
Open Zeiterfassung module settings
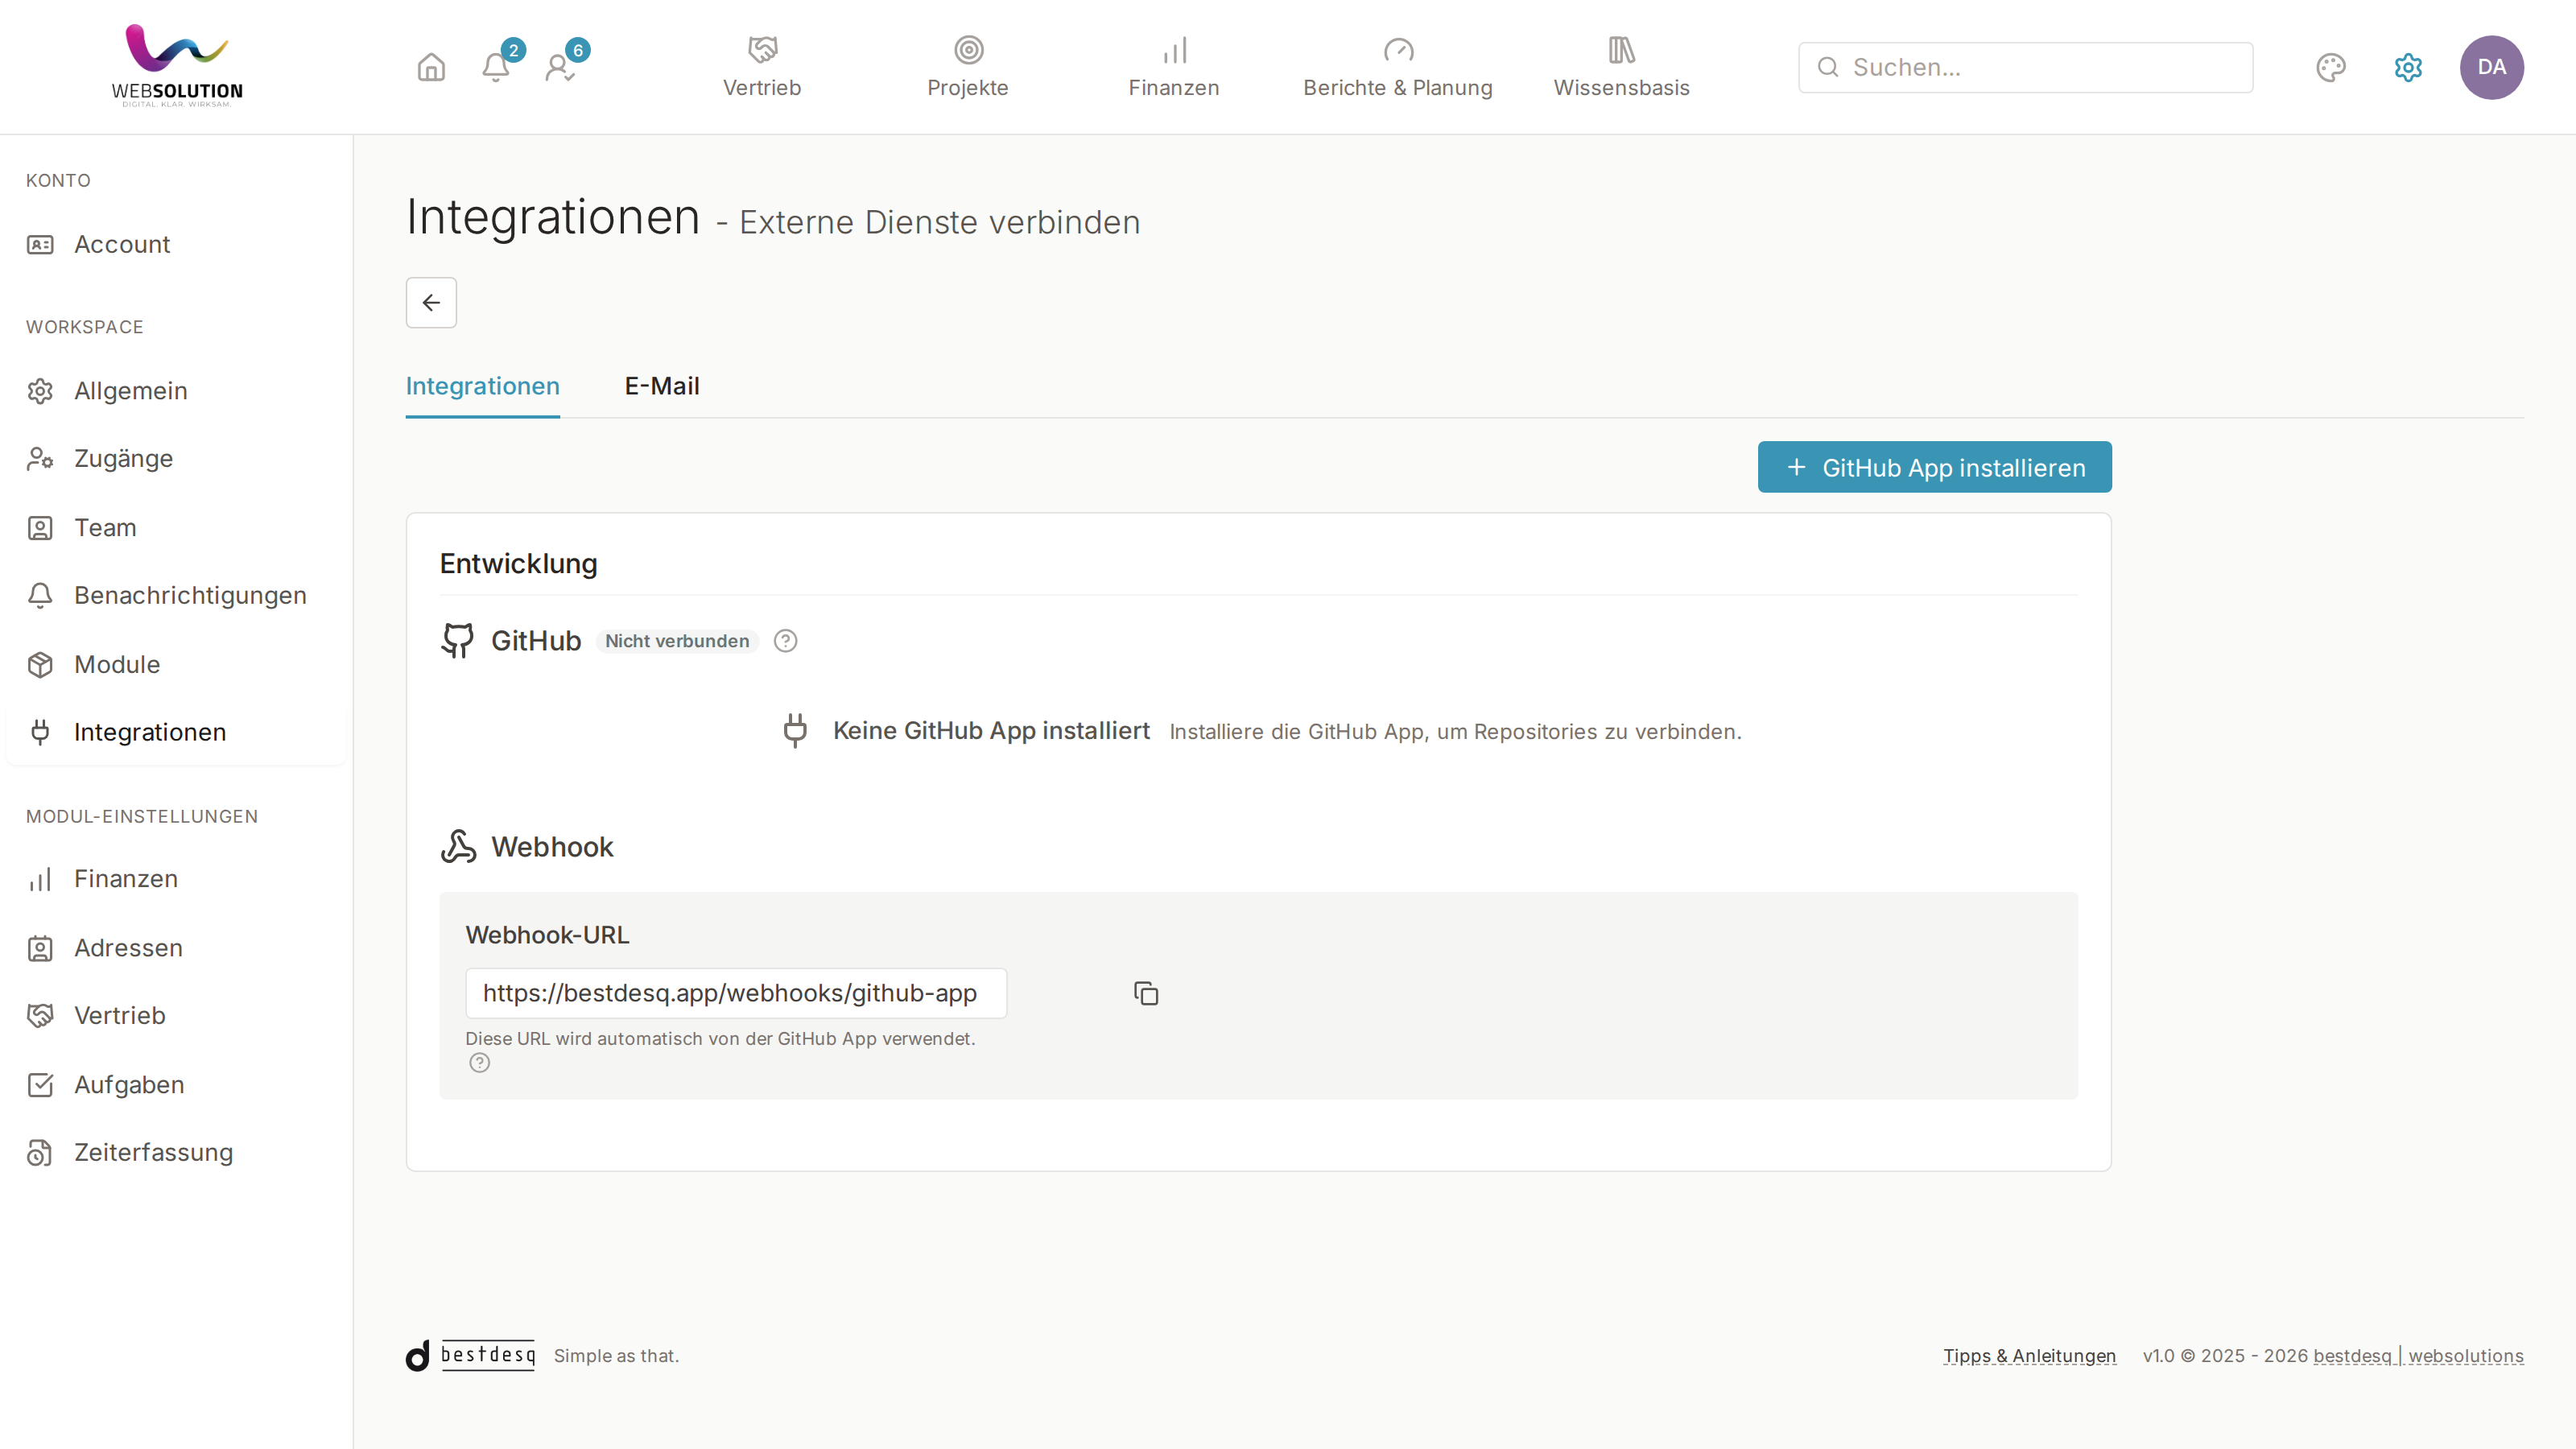[176, 1153]
